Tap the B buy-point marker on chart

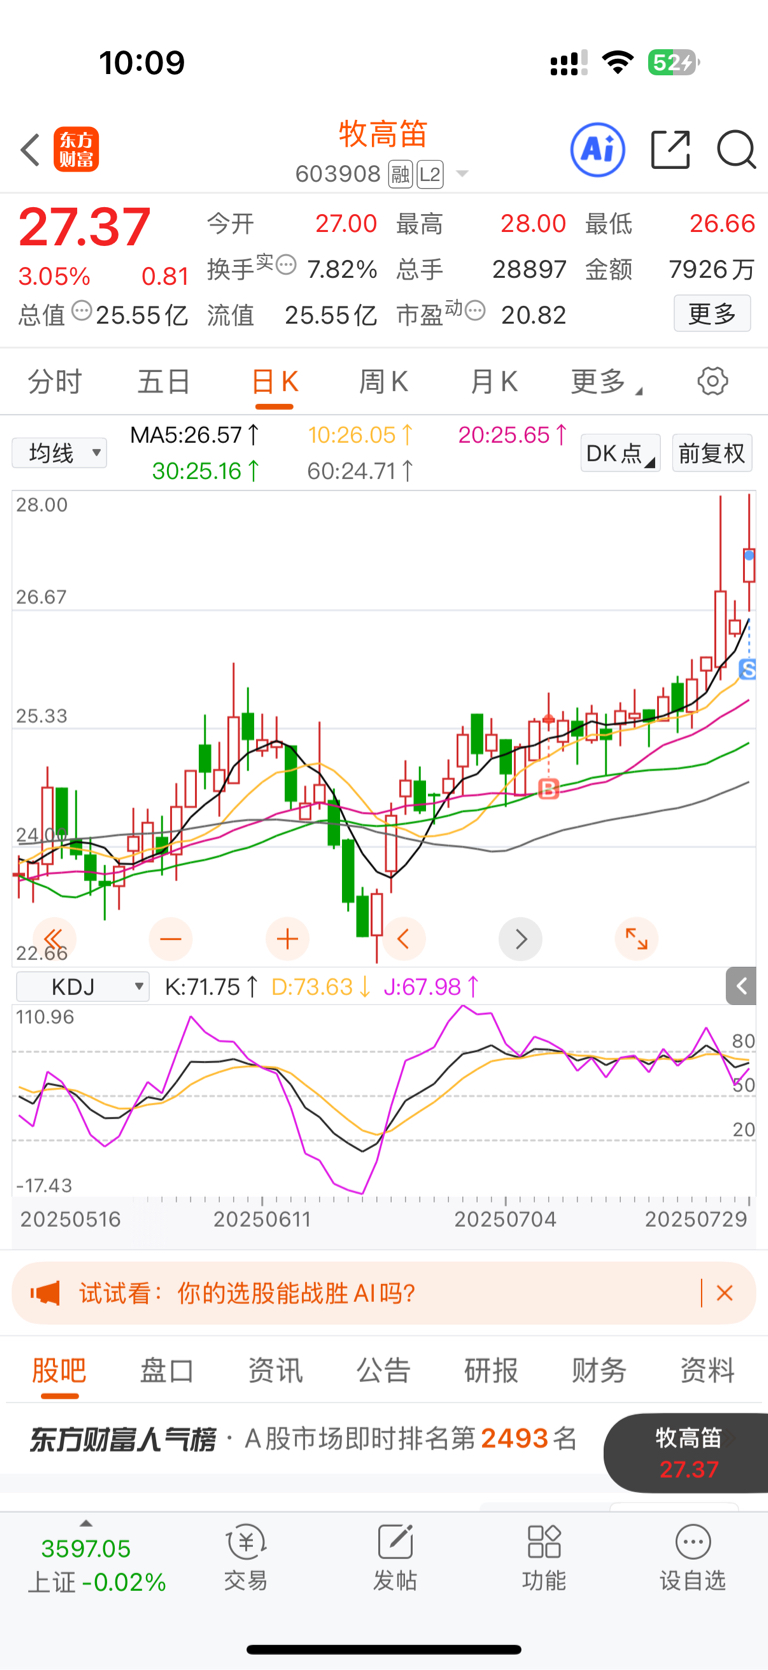tap(549, 789)
